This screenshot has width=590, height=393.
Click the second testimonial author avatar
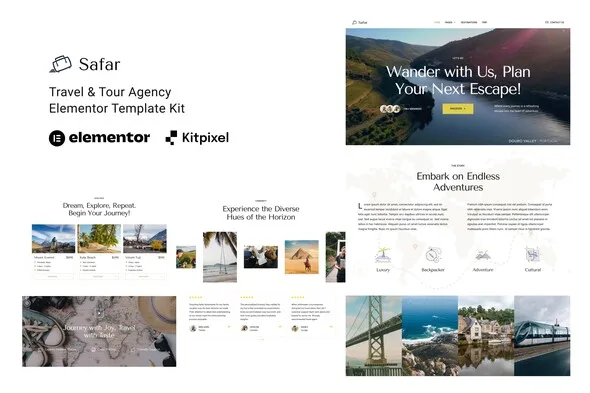pos(244,328)
